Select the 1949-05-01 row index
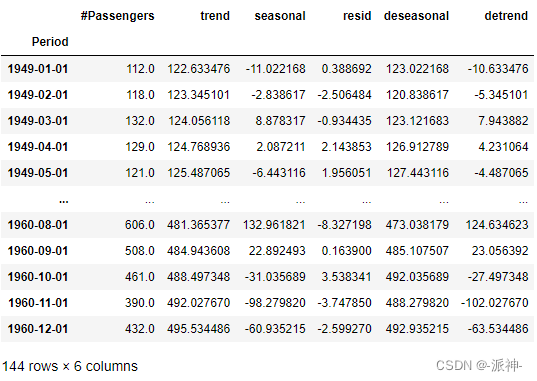The width and height of the screenshot is (537, 381). pyautogui.click(x=38, y=173)
